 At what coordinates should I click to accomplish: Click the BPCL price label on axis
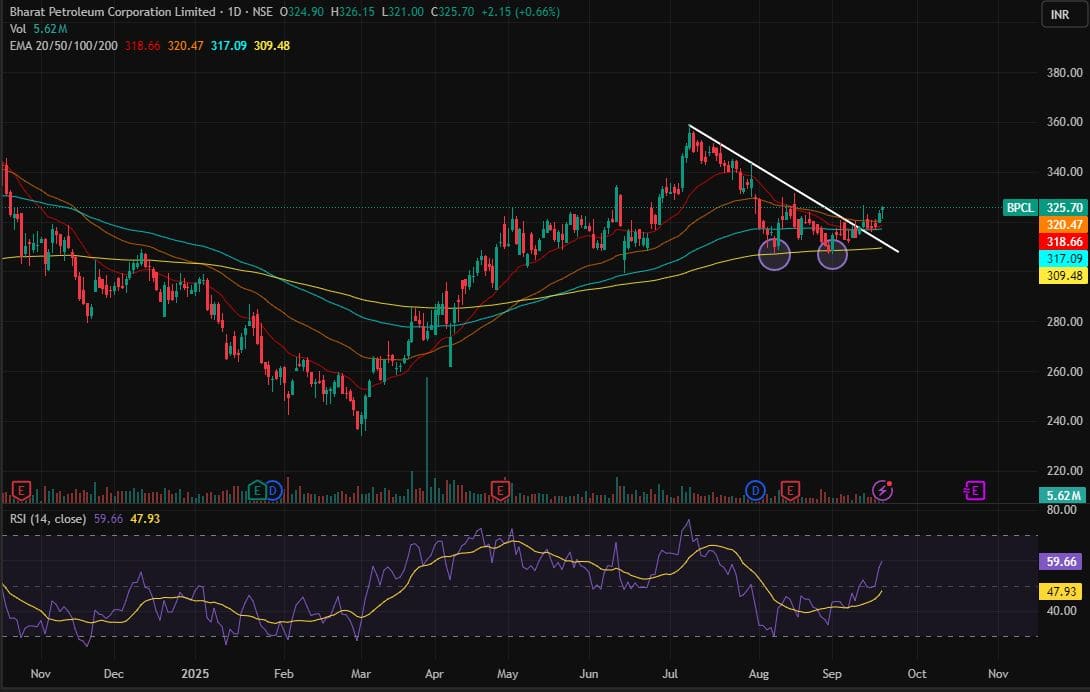click(x=1020, y=208)
